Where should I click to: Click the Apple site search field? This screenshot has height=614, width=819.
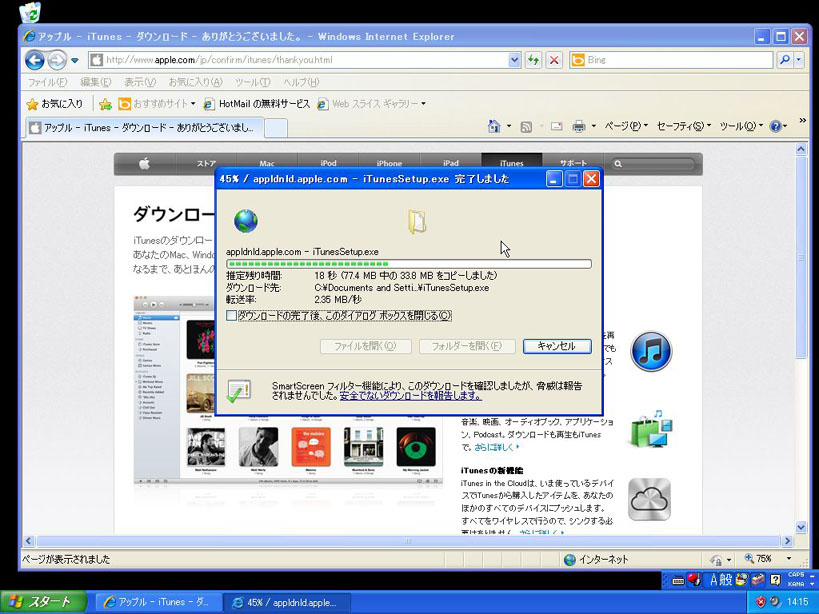653,164
